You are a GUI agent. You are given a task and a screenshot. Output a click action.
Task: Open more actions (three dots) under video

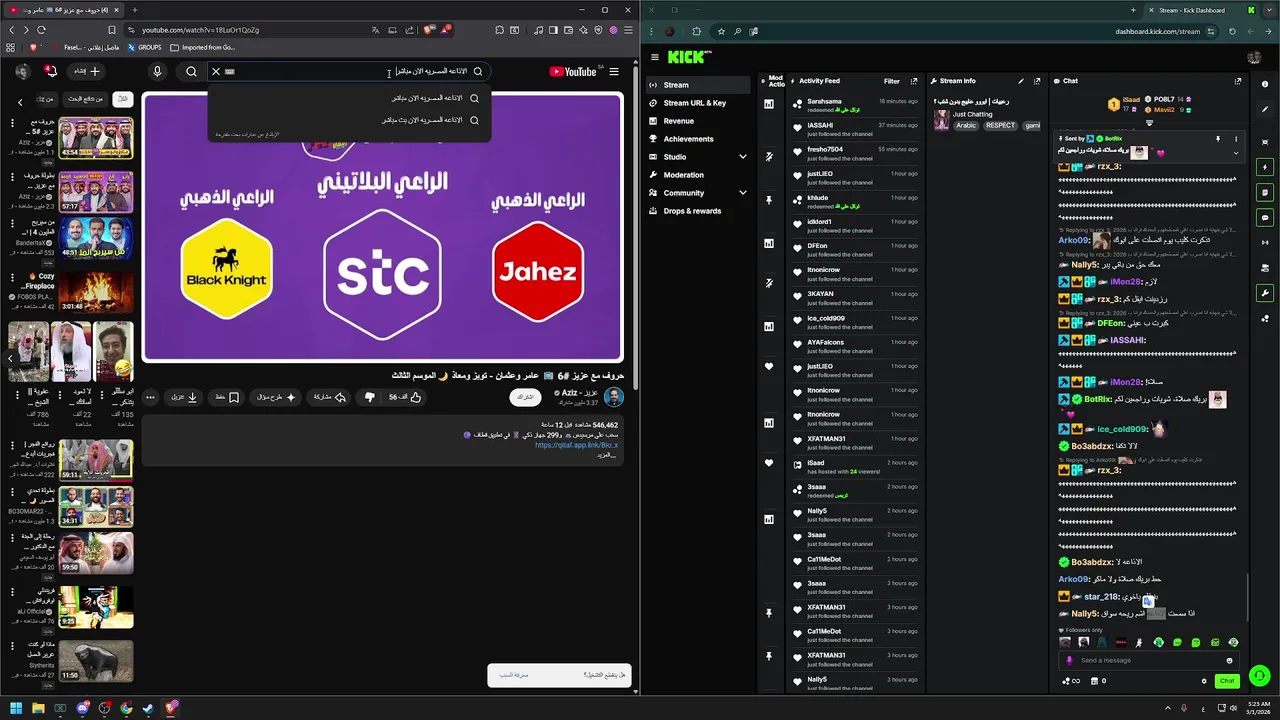click(x=150, y=397)
